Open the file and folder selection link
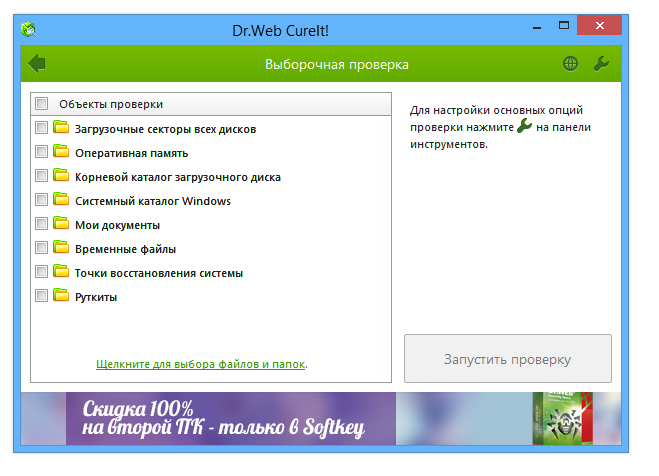659x476 pixels. (x=200, y=364)
